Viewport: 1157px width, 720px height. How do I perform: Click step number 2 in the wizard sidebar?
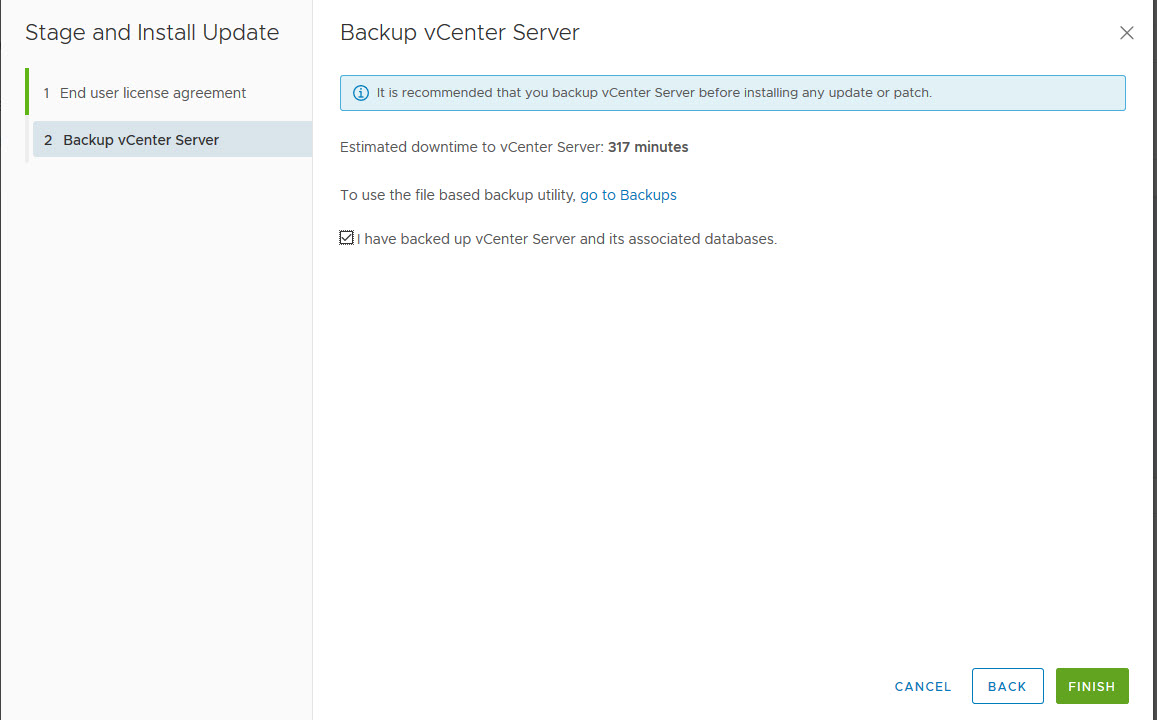48,140
